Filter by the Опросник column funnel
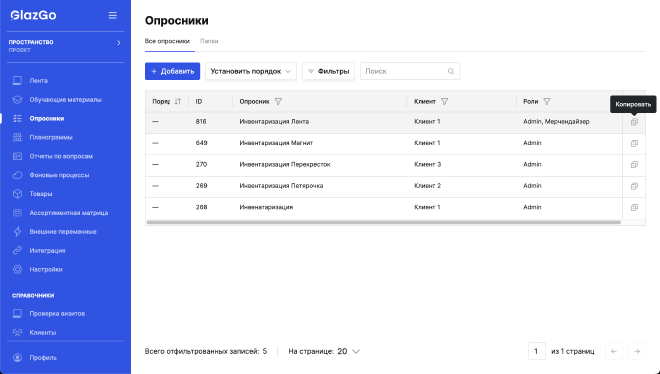The width and height of the screenshot is (660, 374). click(278, 101)
